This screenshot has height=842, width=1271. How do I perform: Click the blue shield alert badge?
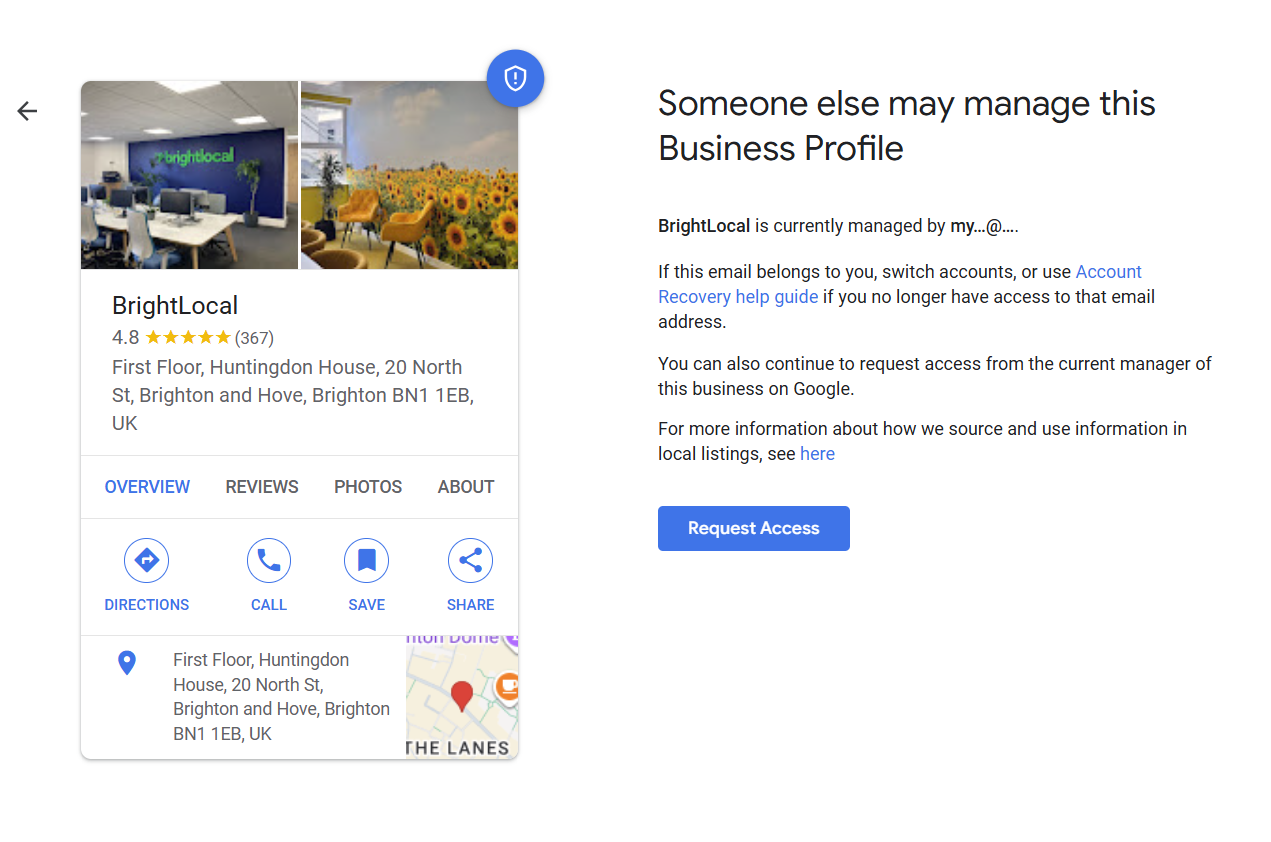point(515,78)
